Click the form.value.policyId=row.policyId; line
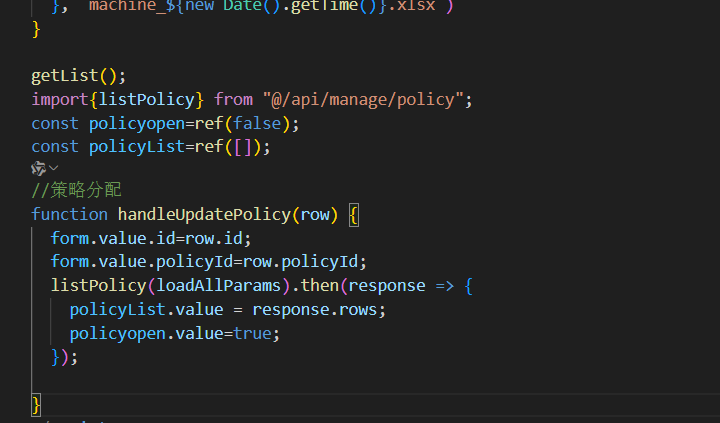 point(208,262)
